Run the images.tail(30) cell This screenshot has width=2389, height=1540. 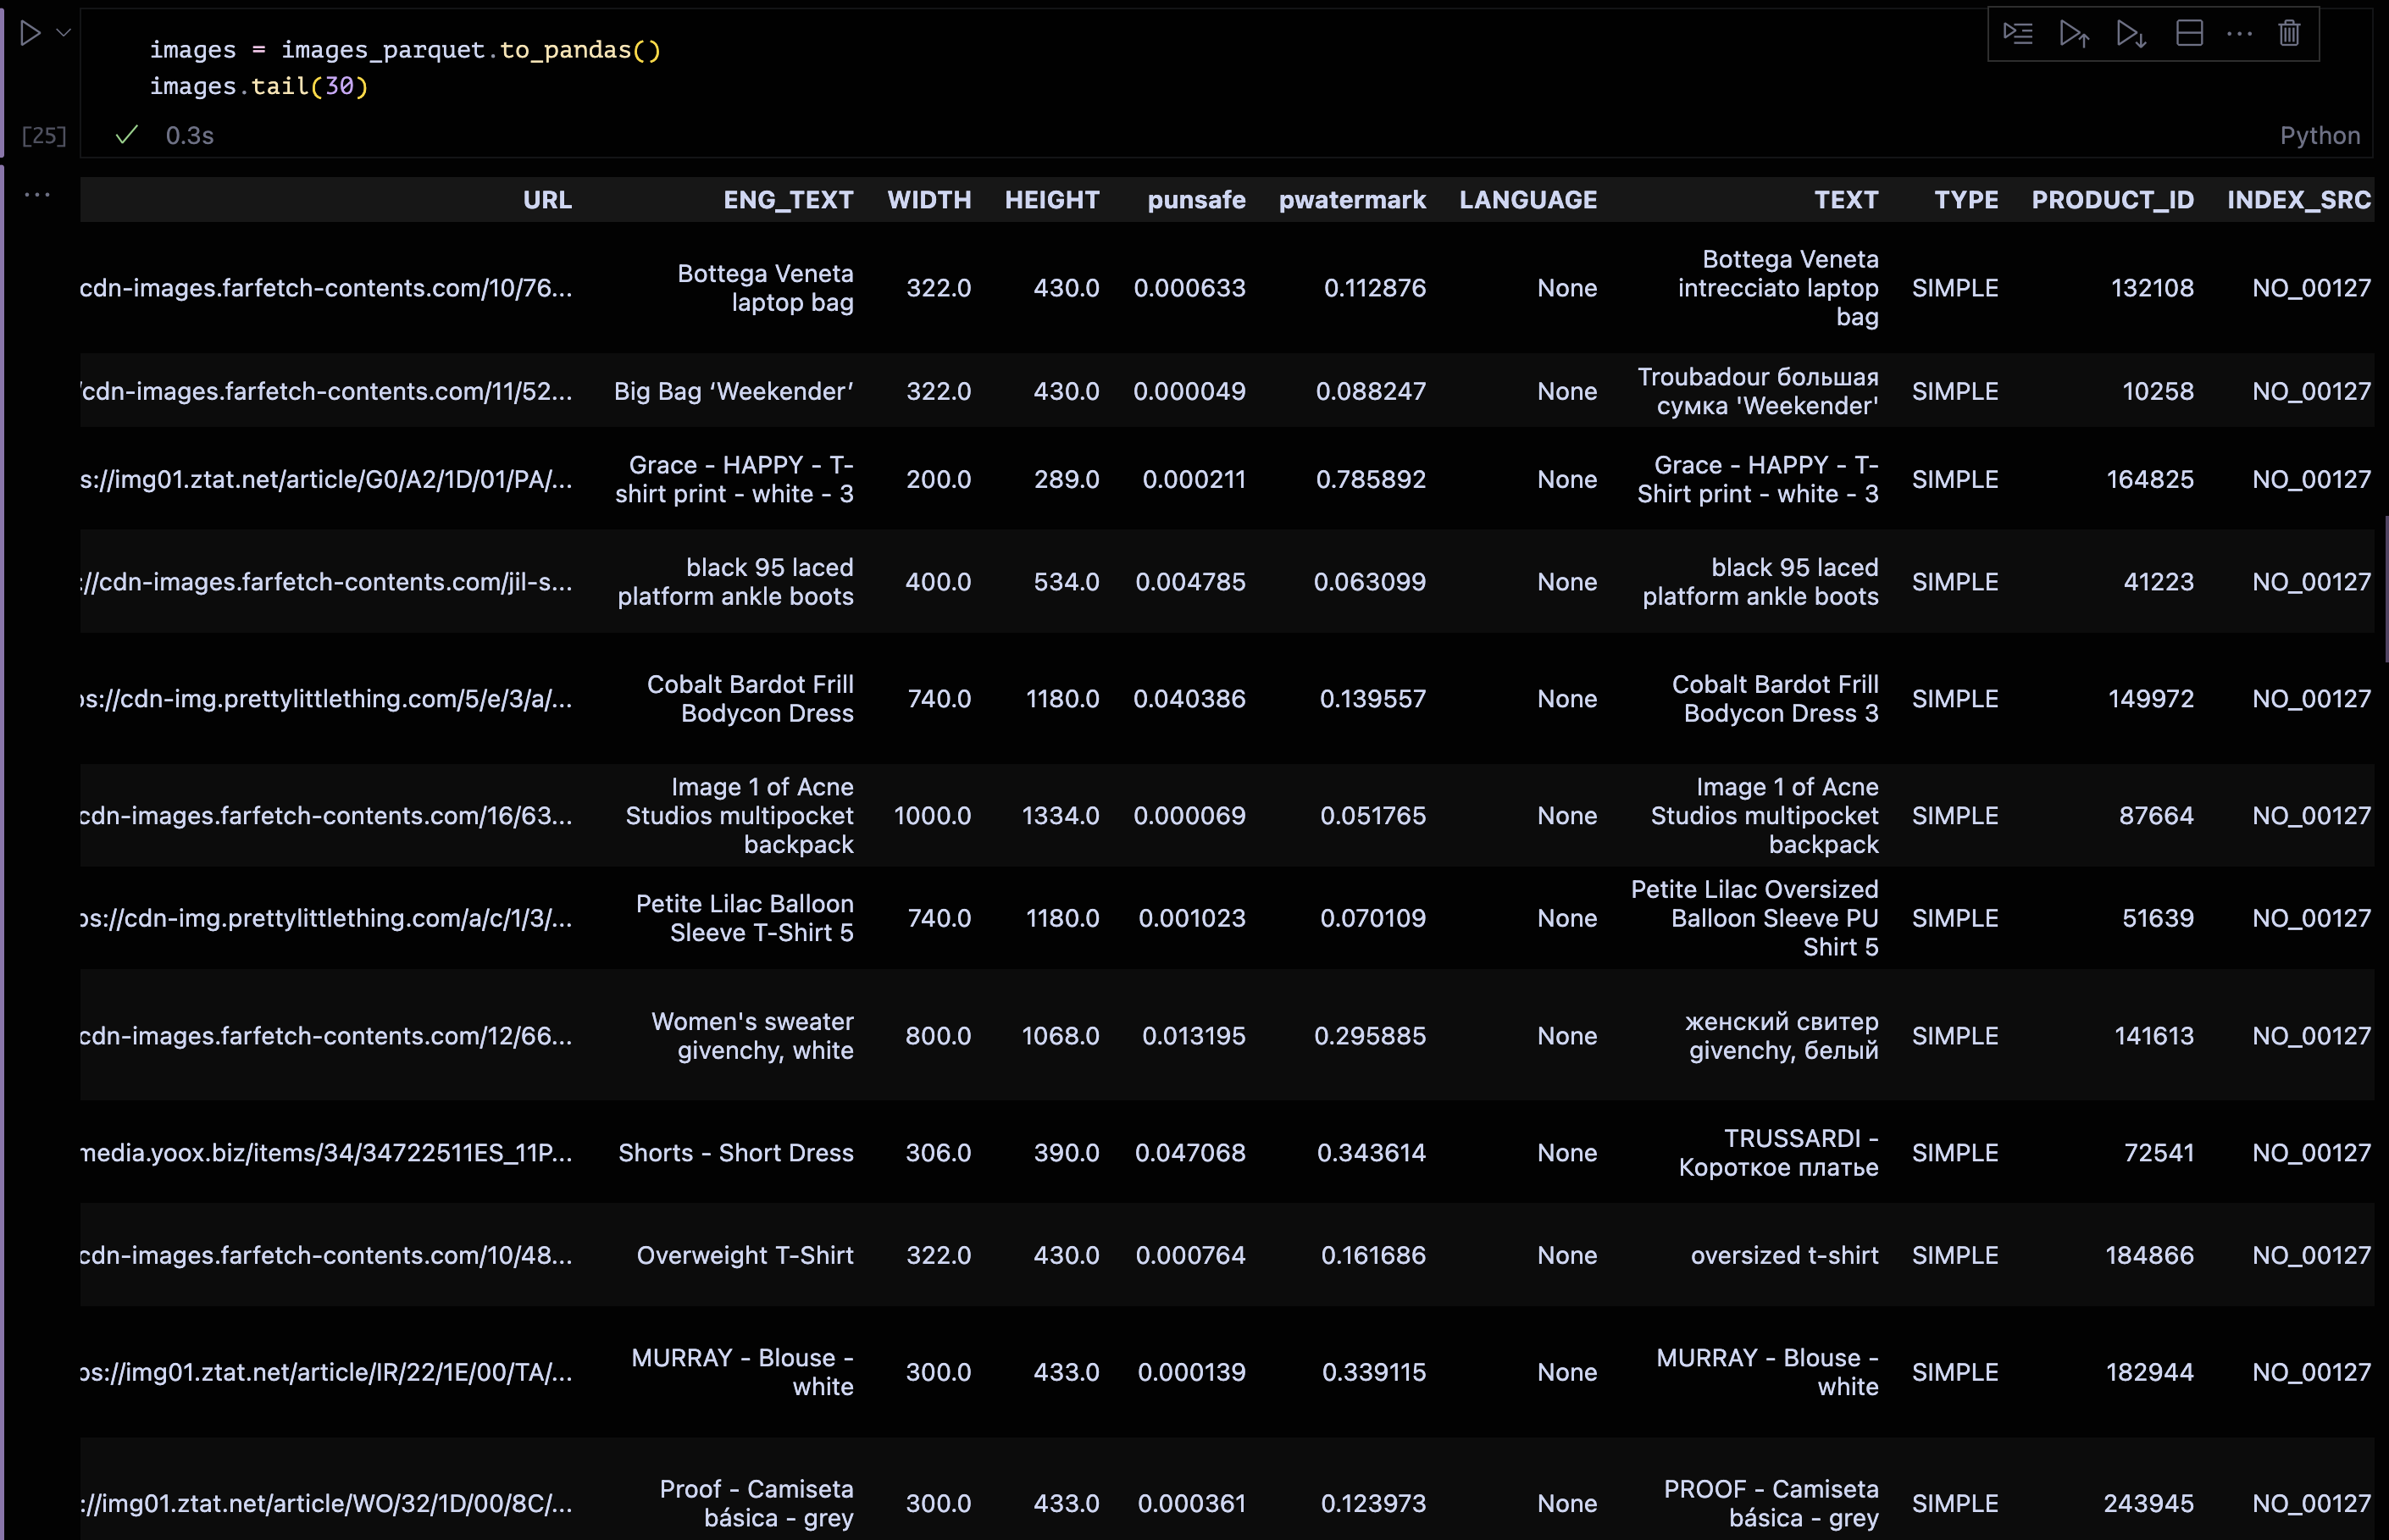(x=31, y=34)
